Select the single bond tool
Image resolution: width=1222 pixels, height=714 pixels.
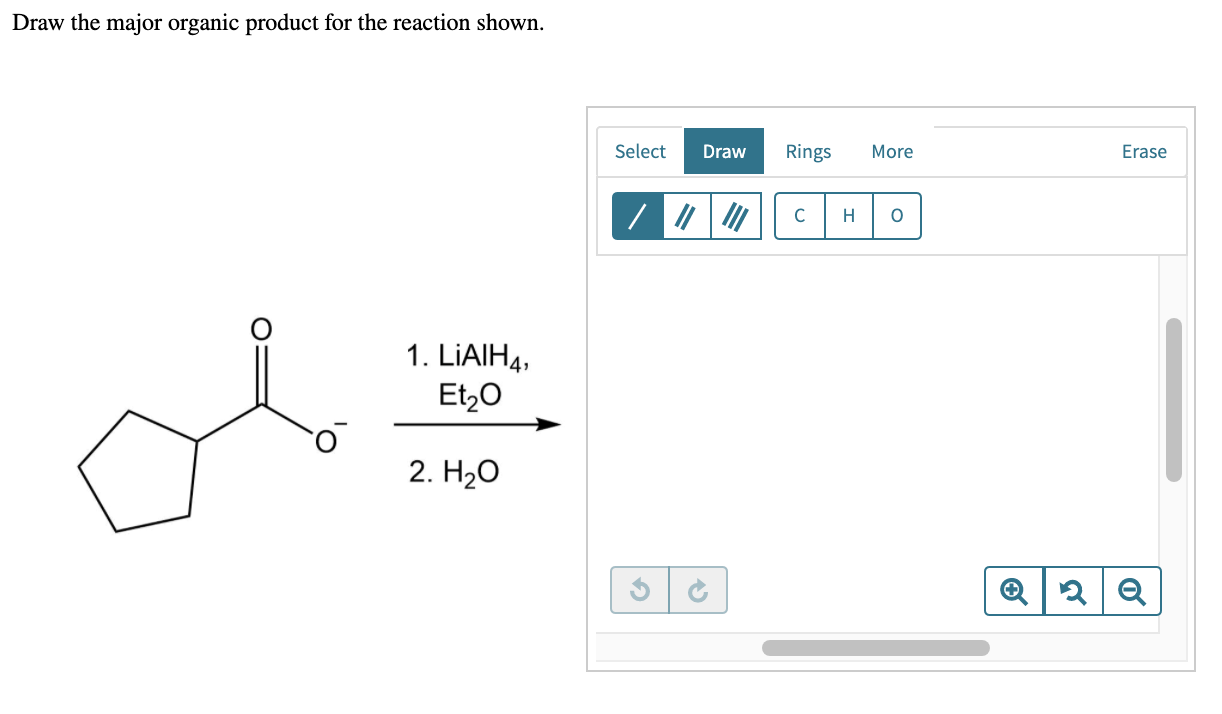click(637, 216)
